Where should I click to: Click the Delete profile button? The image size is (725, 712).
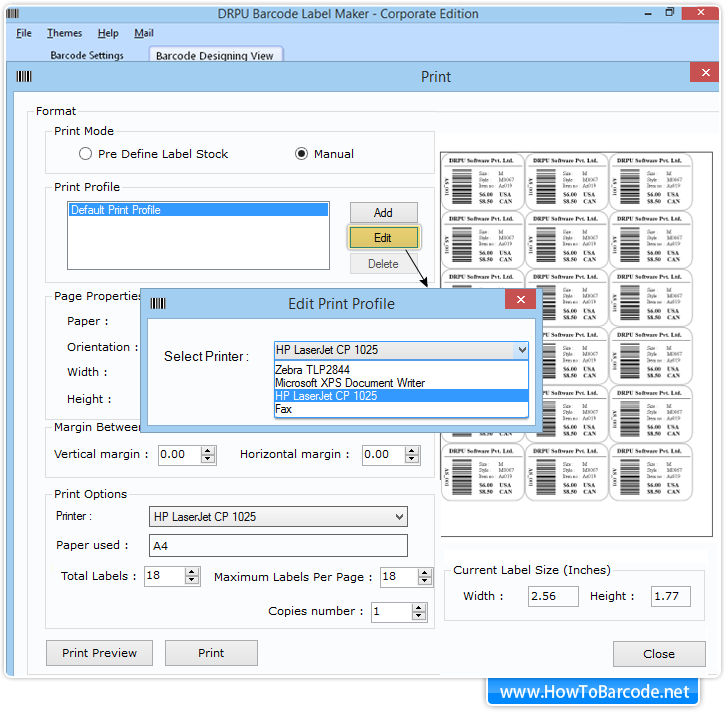pos(383,264)
